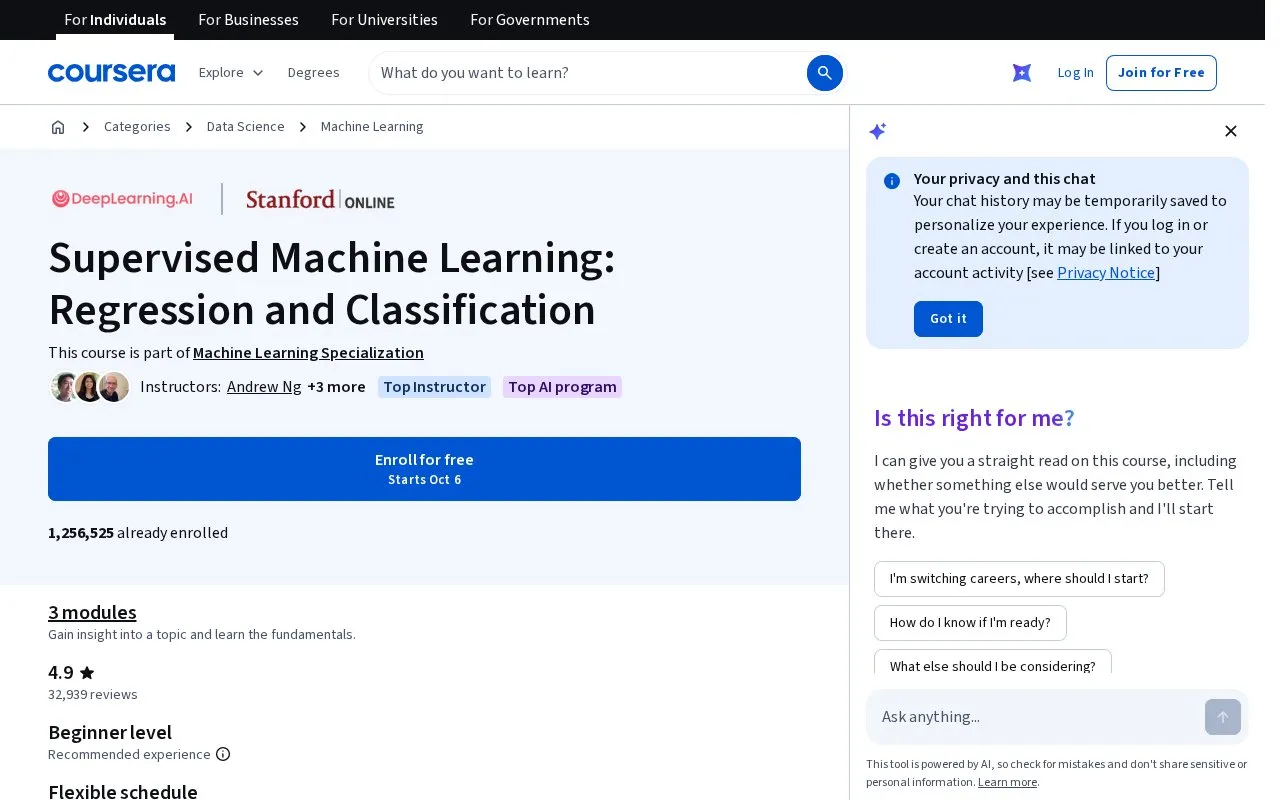Click the Log In link
Screen dimensions: 1280x800
pyautogui.click(x=1075, y=73)
